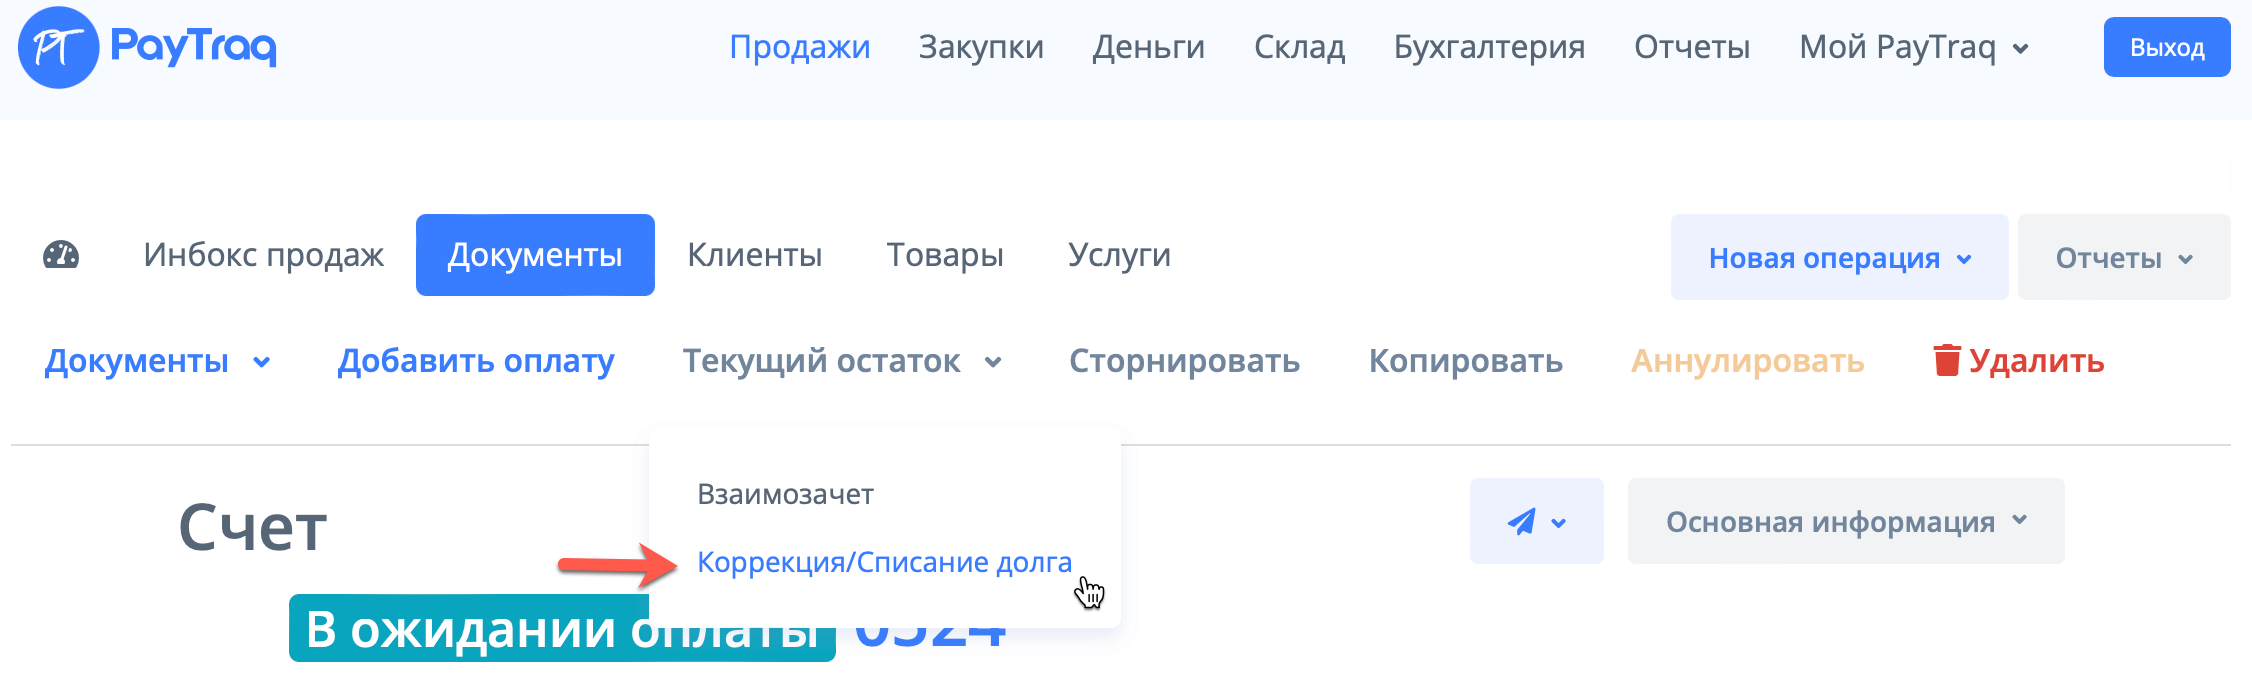Viewport: 2252px width, 684px height.
Task: Click the trash icon beside Удалить
Action: click(x=1946, y=360)
